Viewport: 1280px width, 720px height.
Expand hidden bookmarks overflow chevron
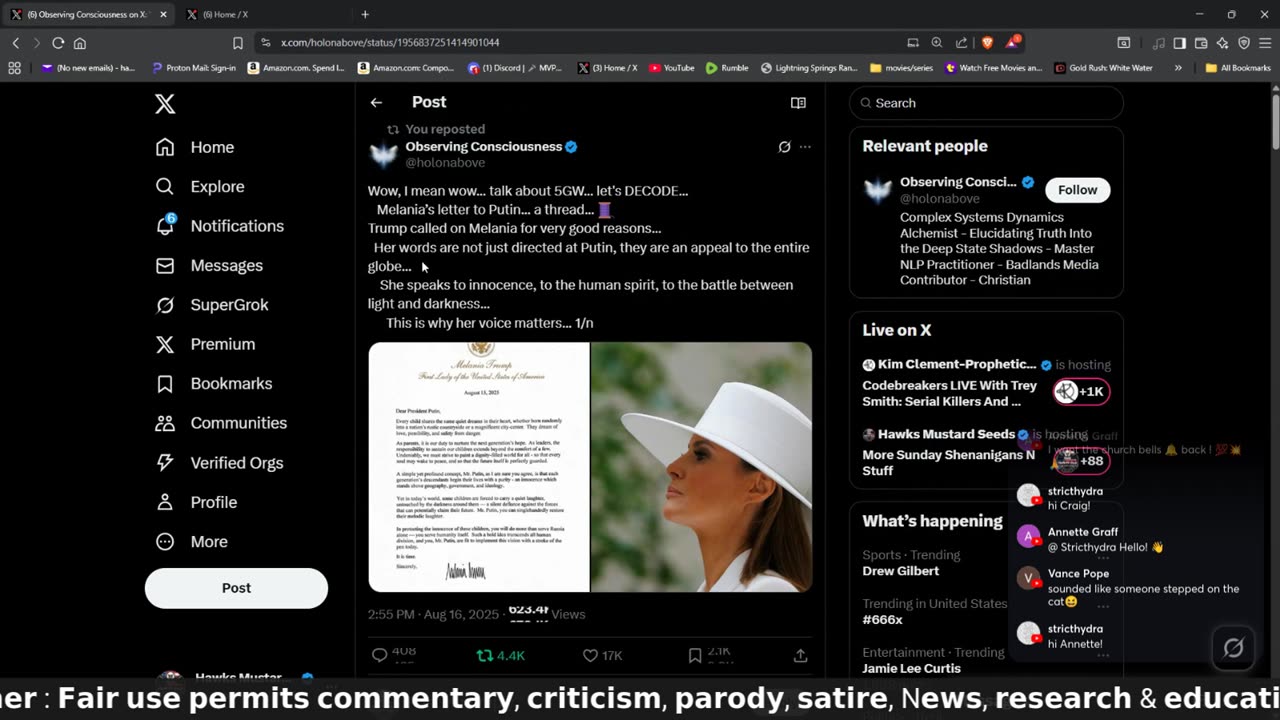(1178, 68)
